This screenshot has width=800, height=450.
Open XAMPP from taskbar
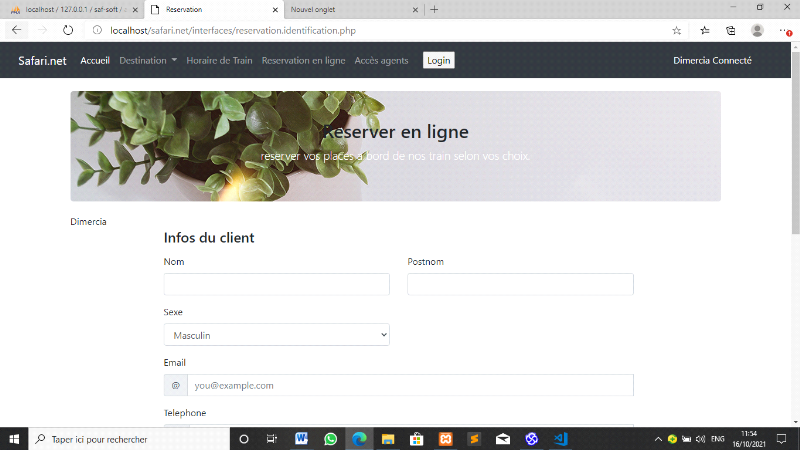(x=445, y=439)
